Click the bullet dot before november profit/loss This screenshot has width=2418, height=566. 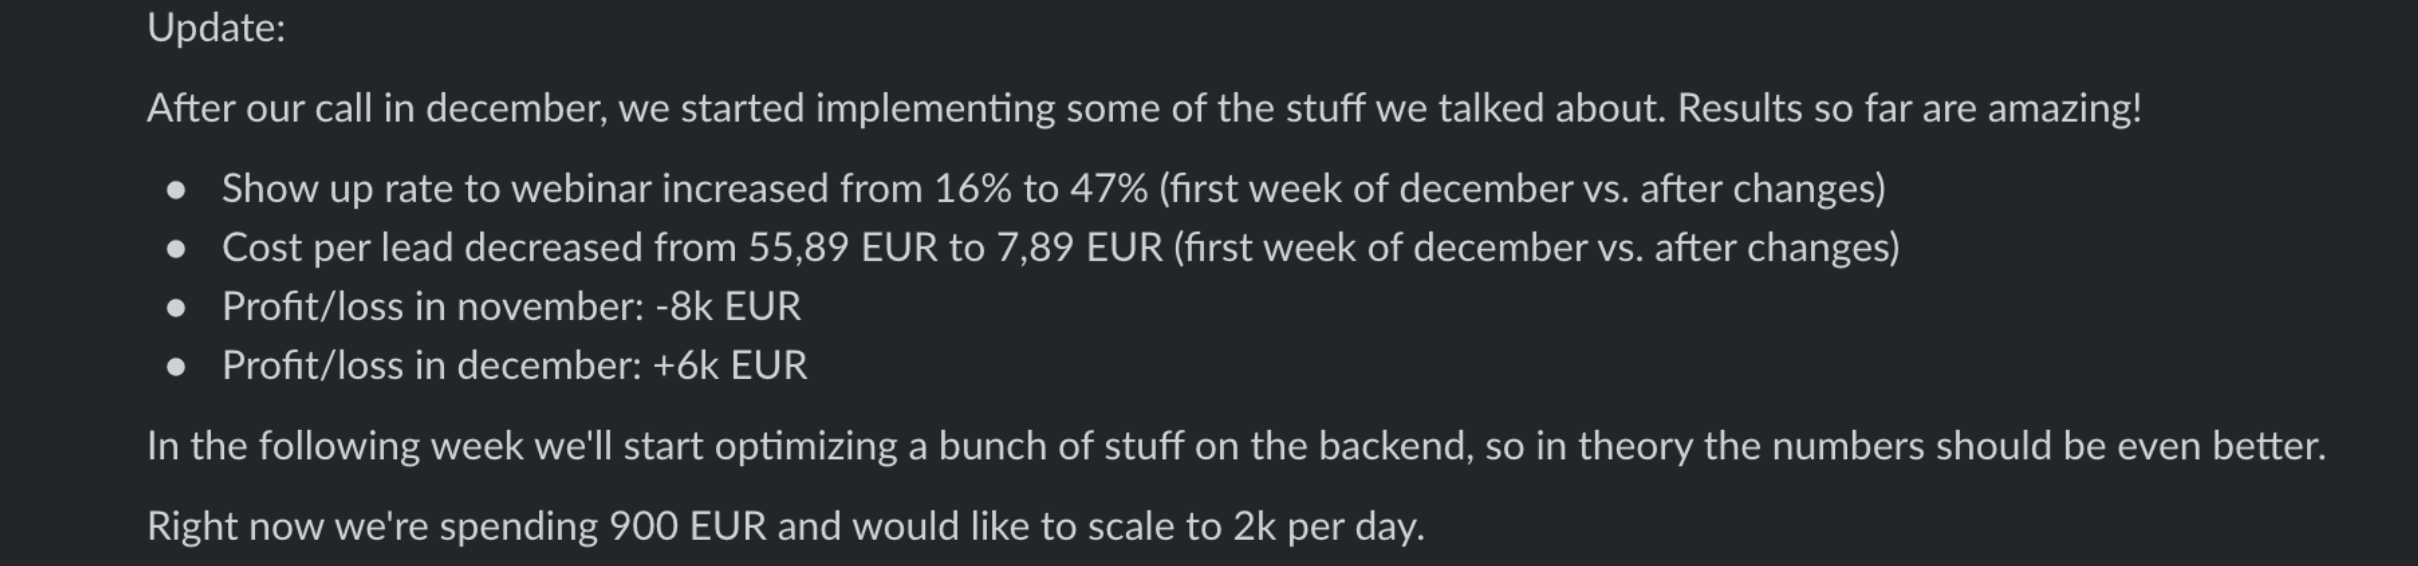[177, 308]
